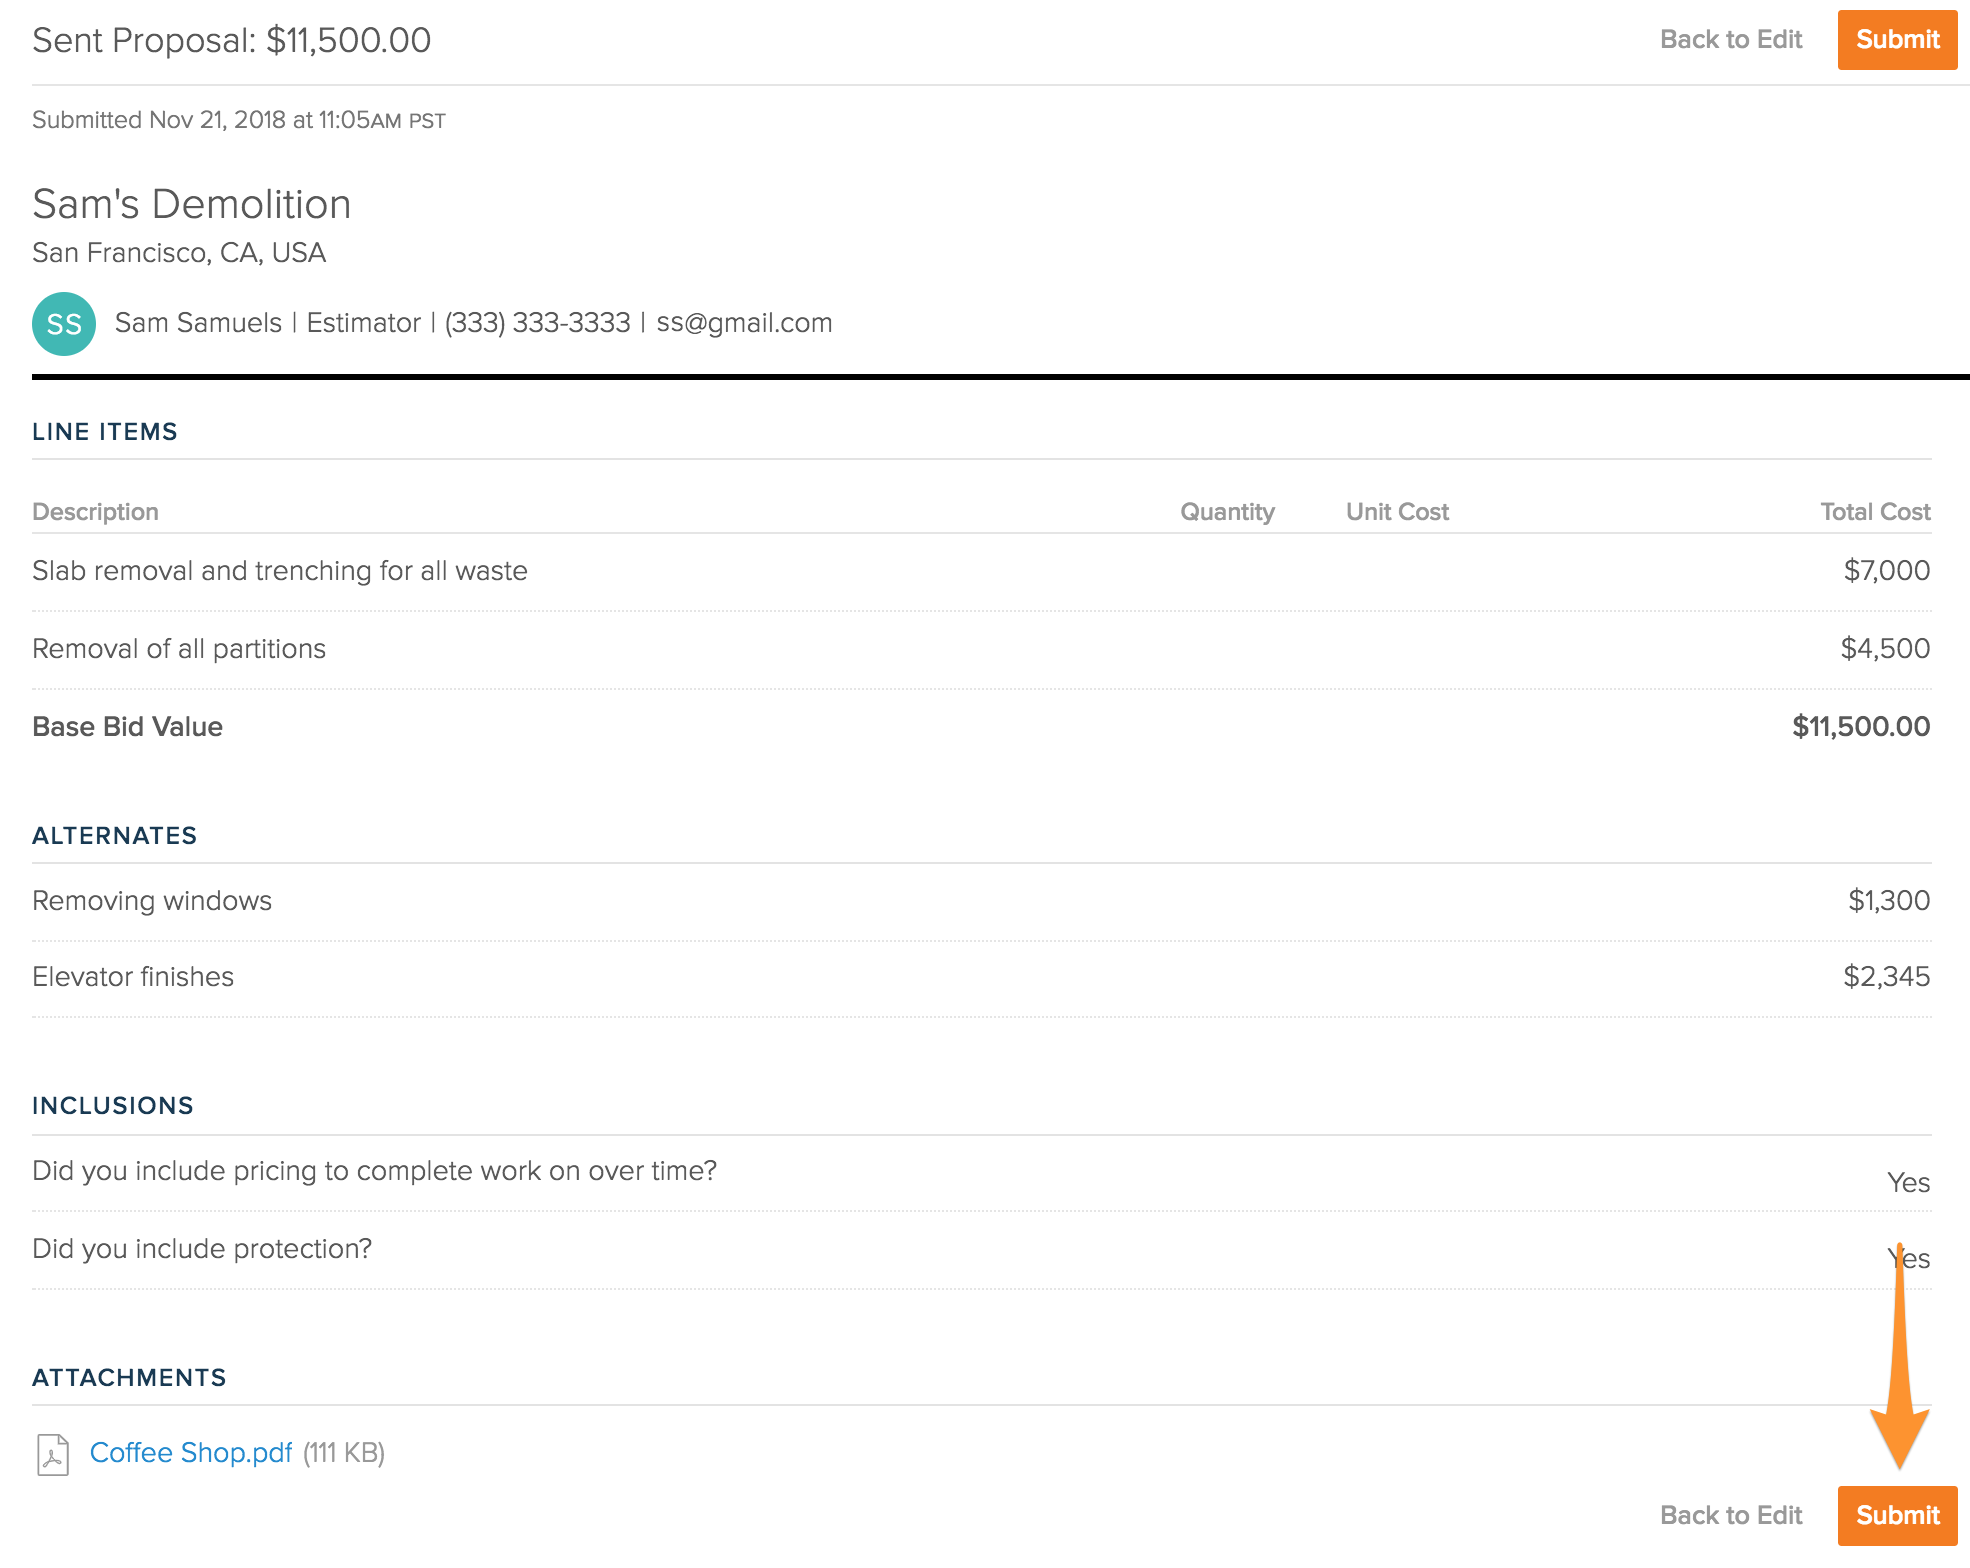
Task: Click the PDF file icon in Attachments
Action: pos(53,1454)
